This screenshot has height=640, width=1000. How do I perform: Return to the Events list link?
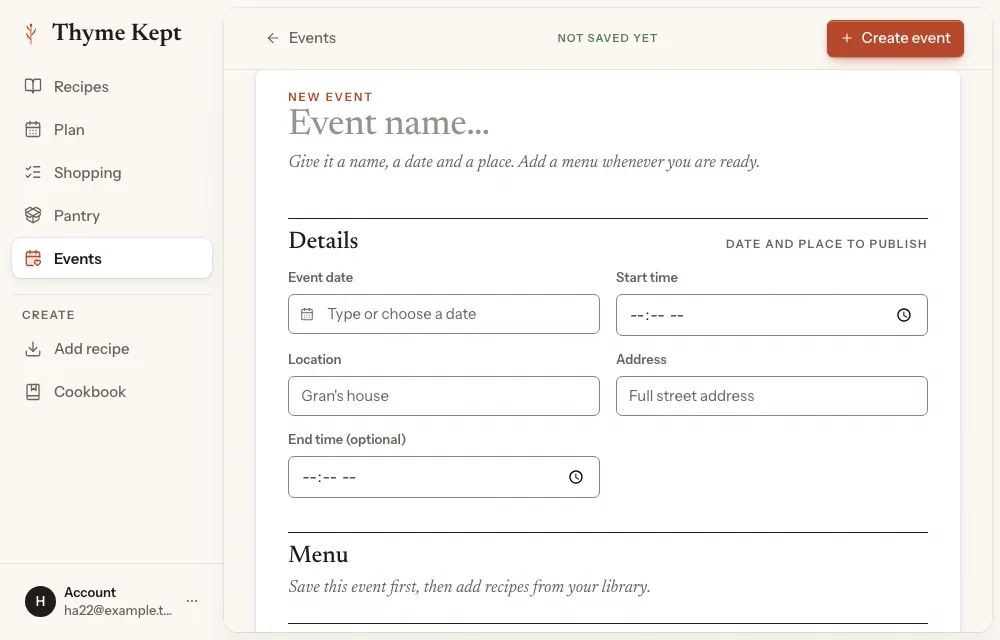[301, 38]
